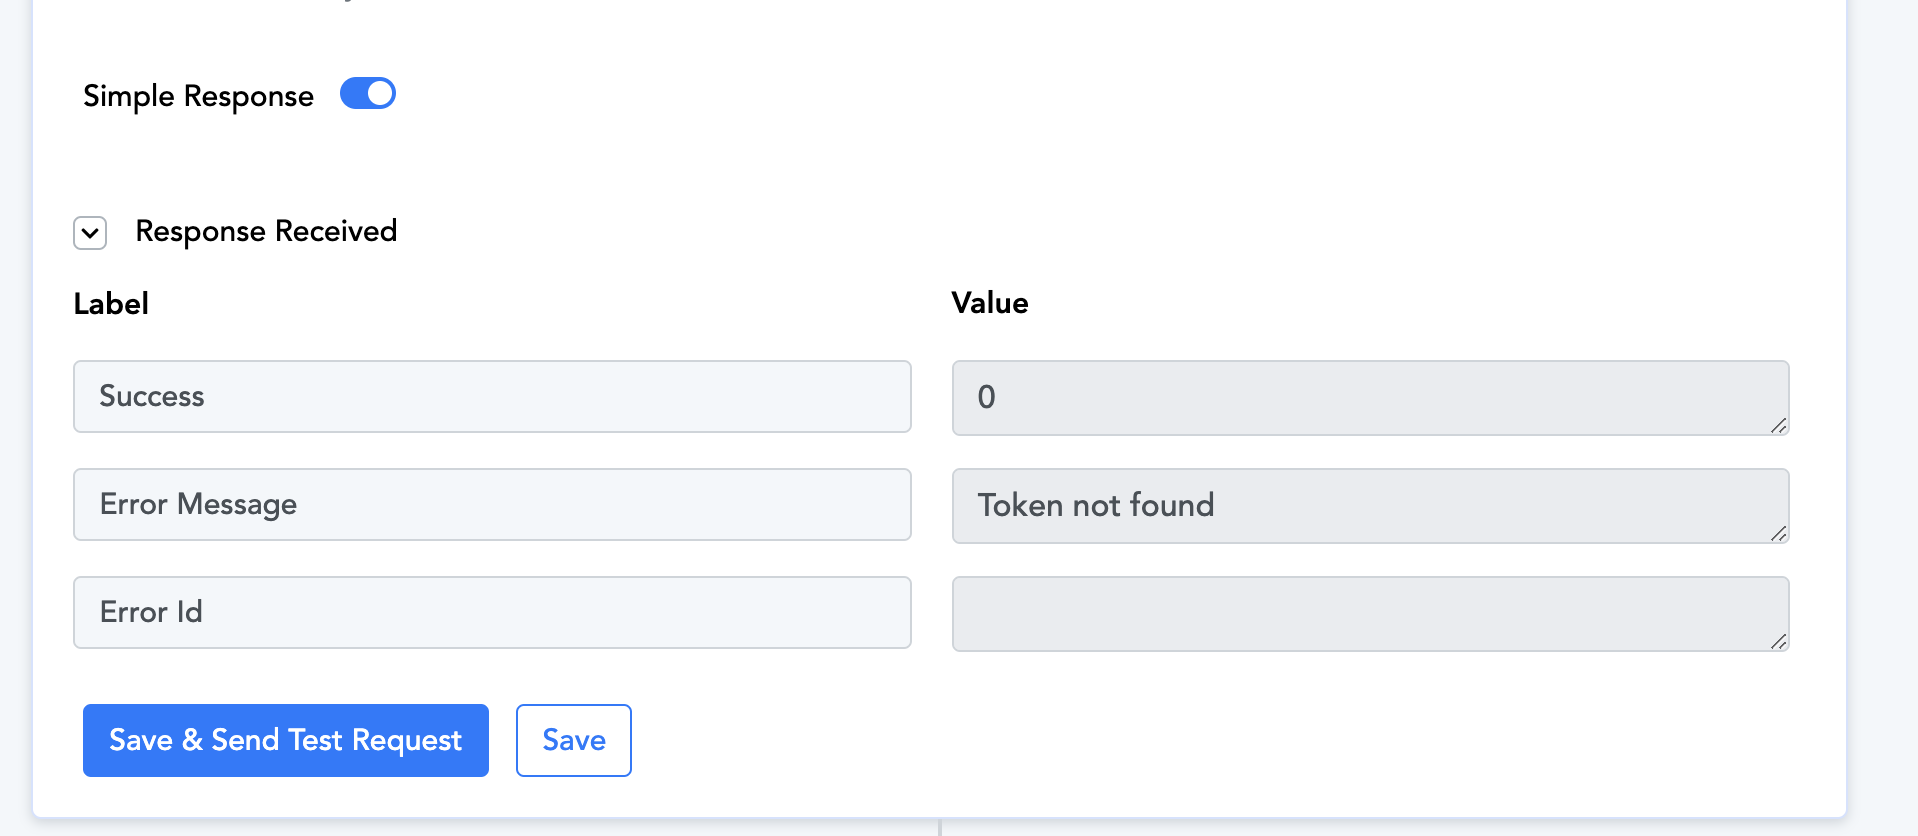This screenshot has width=1918, height=836.
Task: Click the Label column header
Action: (x=111, y=303)
